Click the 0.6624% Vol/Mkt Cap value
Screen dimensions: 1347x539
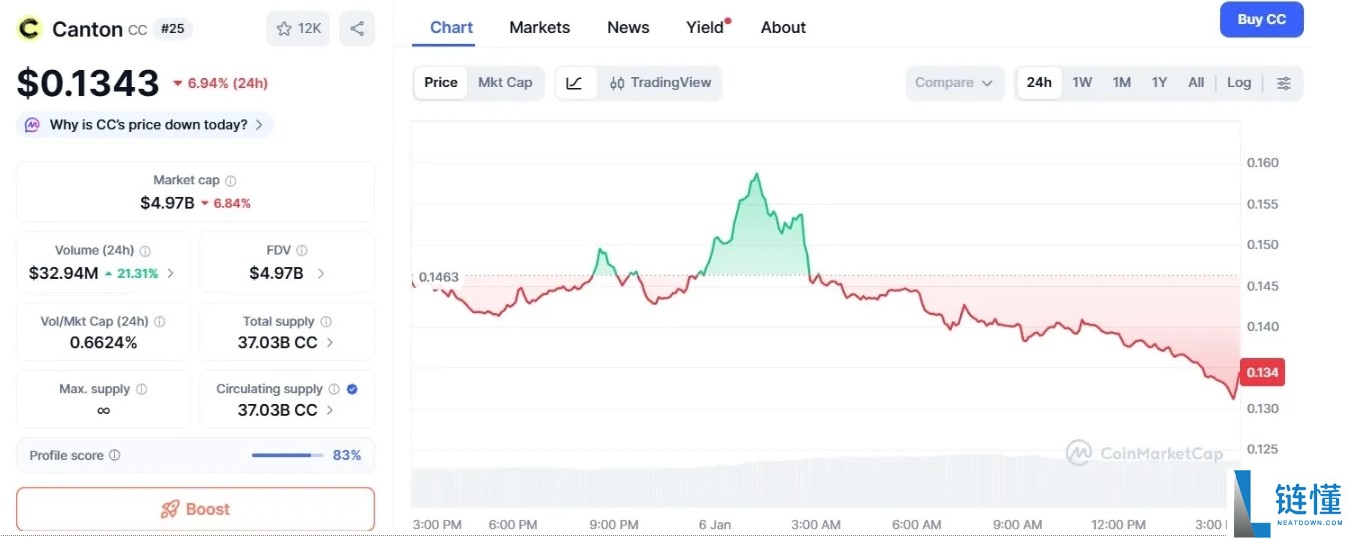[x=103, y=343]
